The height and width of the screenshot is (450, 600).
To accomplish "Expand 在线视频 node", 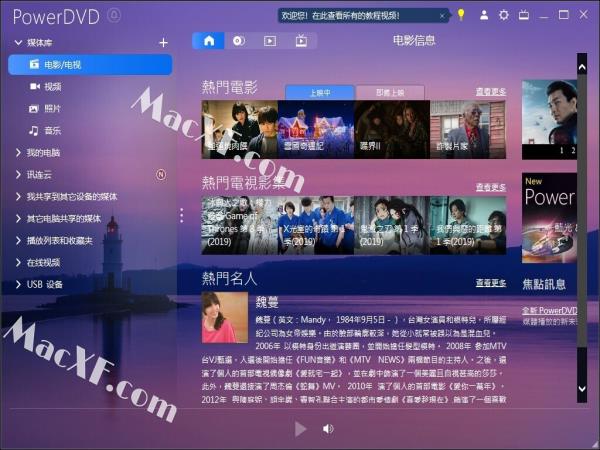I will pyautogui.click(x=18, y=262).
